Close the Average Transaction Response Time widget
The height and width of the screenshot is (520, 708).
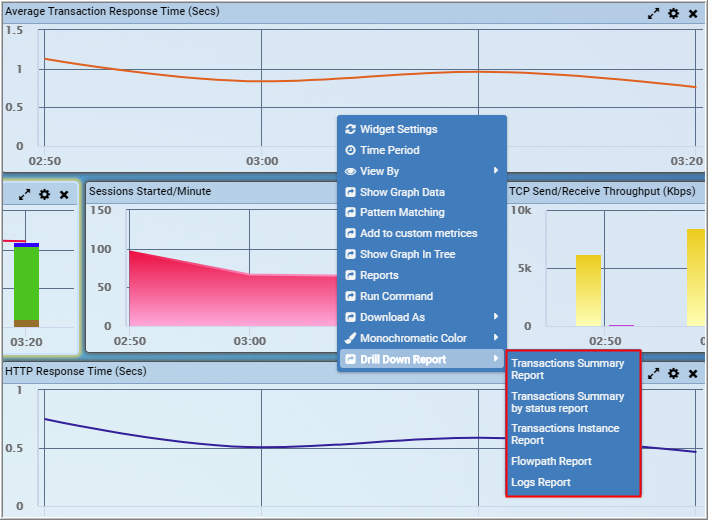(x=693, y=14)
